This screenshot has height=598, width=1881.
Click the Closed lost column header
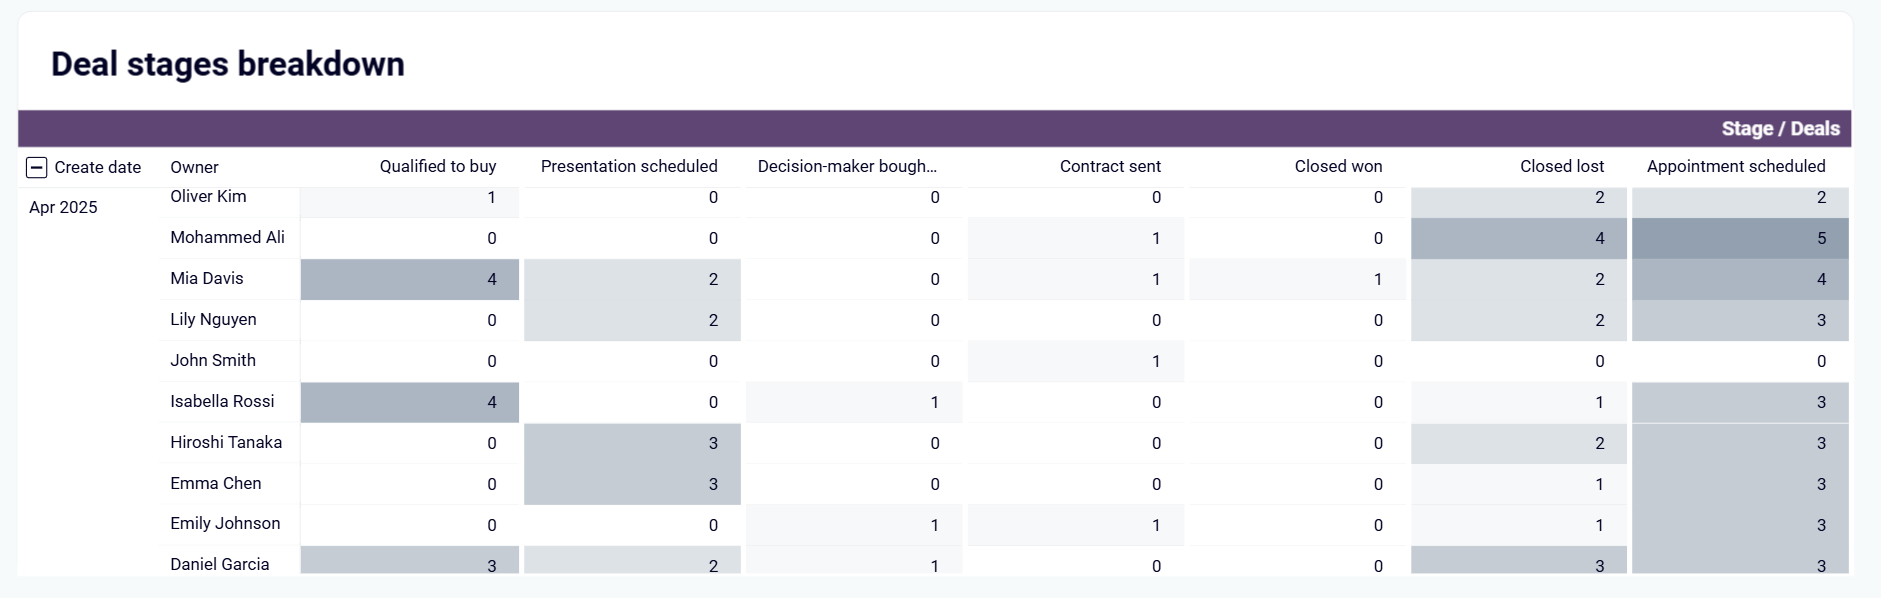coord(1562,166)
